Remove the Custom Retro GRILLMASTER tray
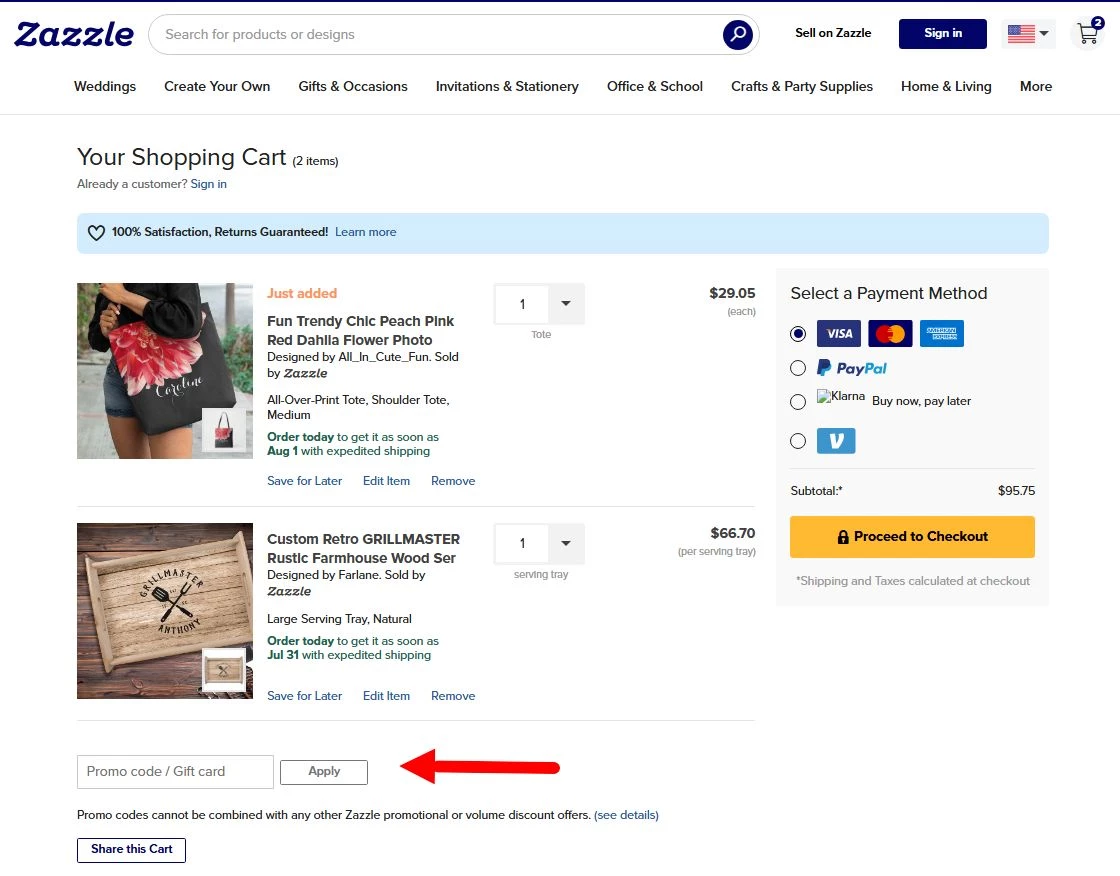Screen dimensions: 1120x876 [x=453, y=695]
